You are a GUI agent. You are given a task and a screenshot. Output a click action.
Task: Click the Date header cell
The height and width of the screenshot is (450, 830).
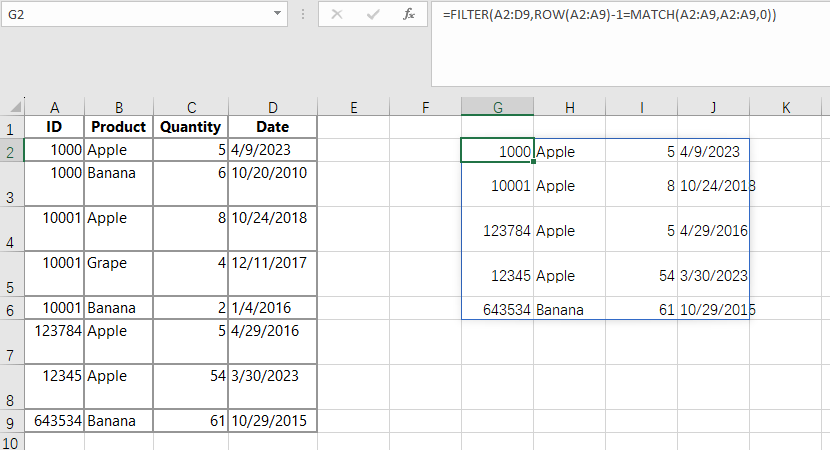[273, 127]
